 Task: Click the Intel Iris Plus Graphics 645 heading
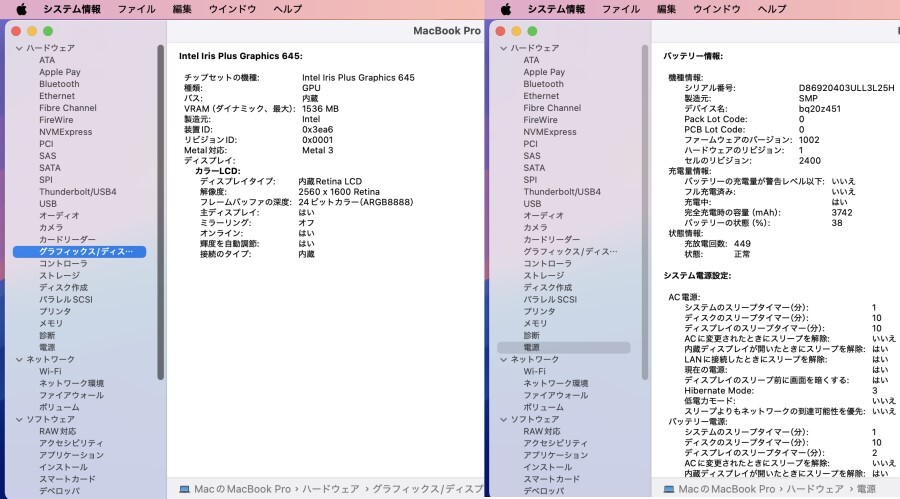pyautogui.click(x=240, y=56)
